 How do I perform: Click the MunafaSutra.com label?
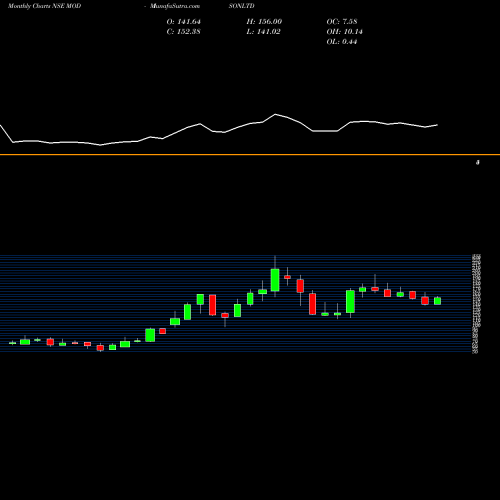175,6
